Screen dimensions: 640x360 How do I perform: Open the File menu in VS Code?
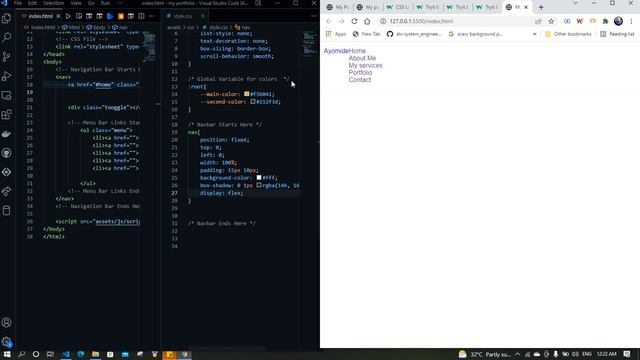point(18,3)
